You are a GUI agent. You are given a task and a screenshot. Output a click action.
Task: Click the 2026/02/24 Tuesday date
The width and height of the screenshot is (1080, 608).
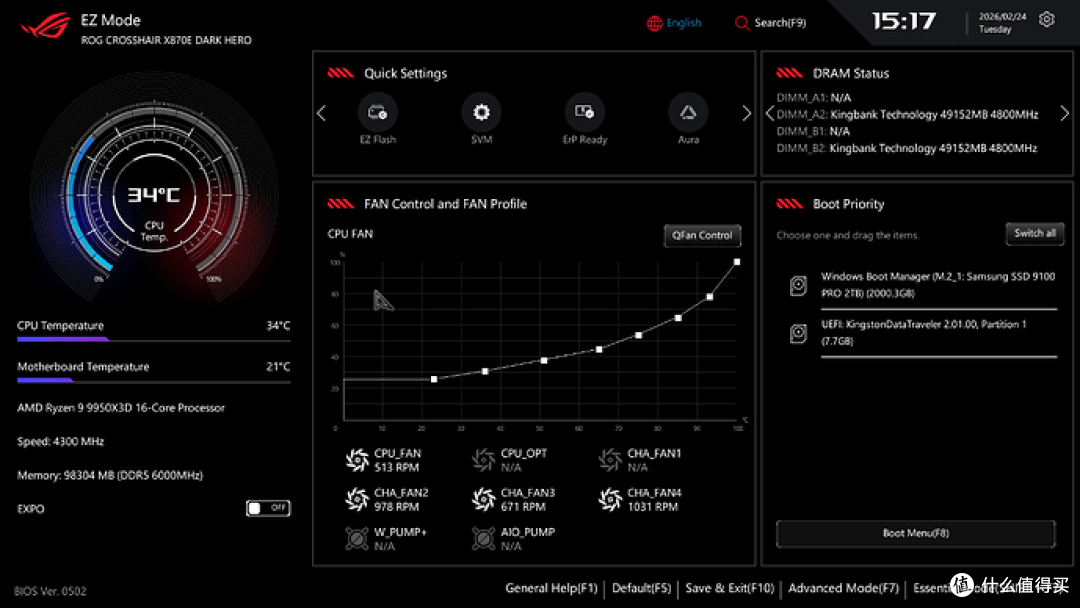point(1002,23)
